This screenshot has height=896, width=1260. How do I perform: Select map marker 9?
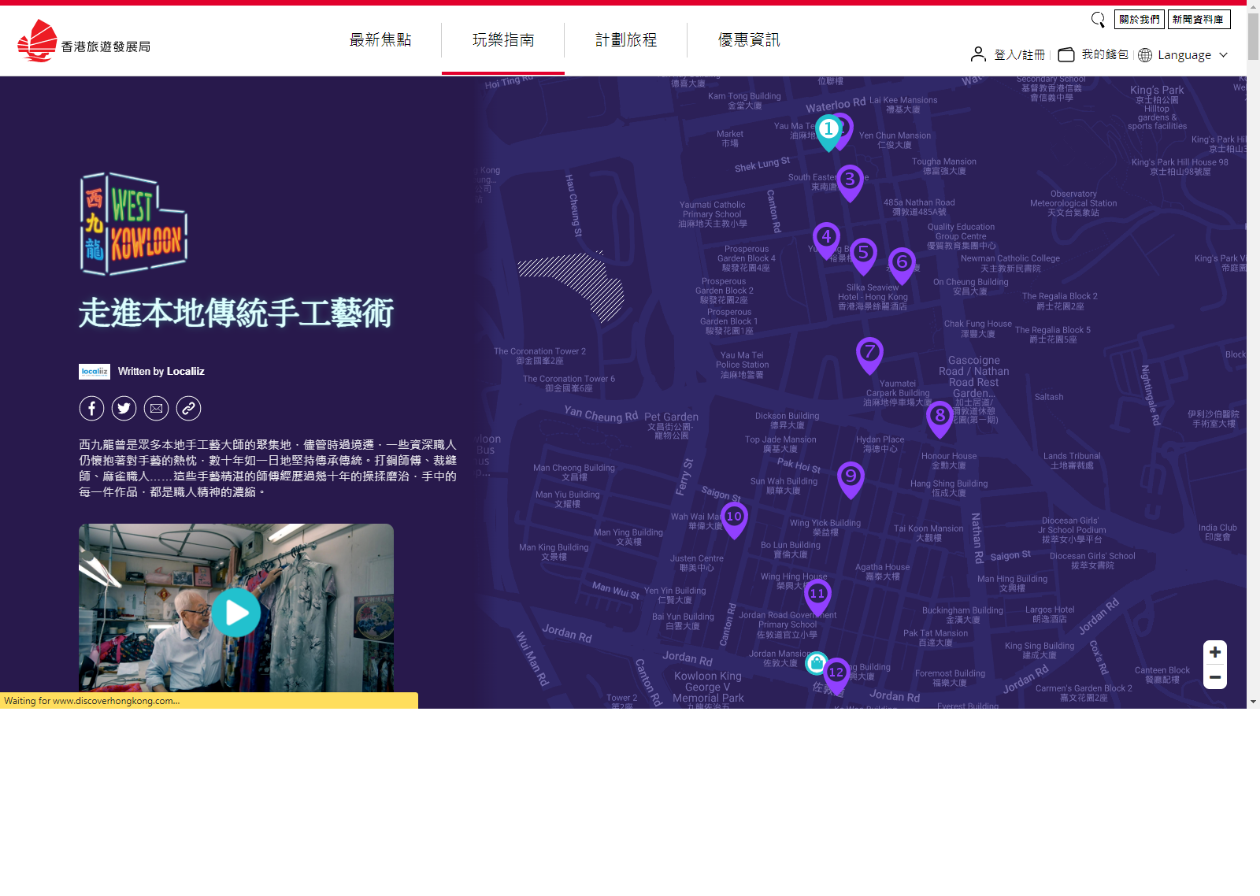(x=850, y=479)
